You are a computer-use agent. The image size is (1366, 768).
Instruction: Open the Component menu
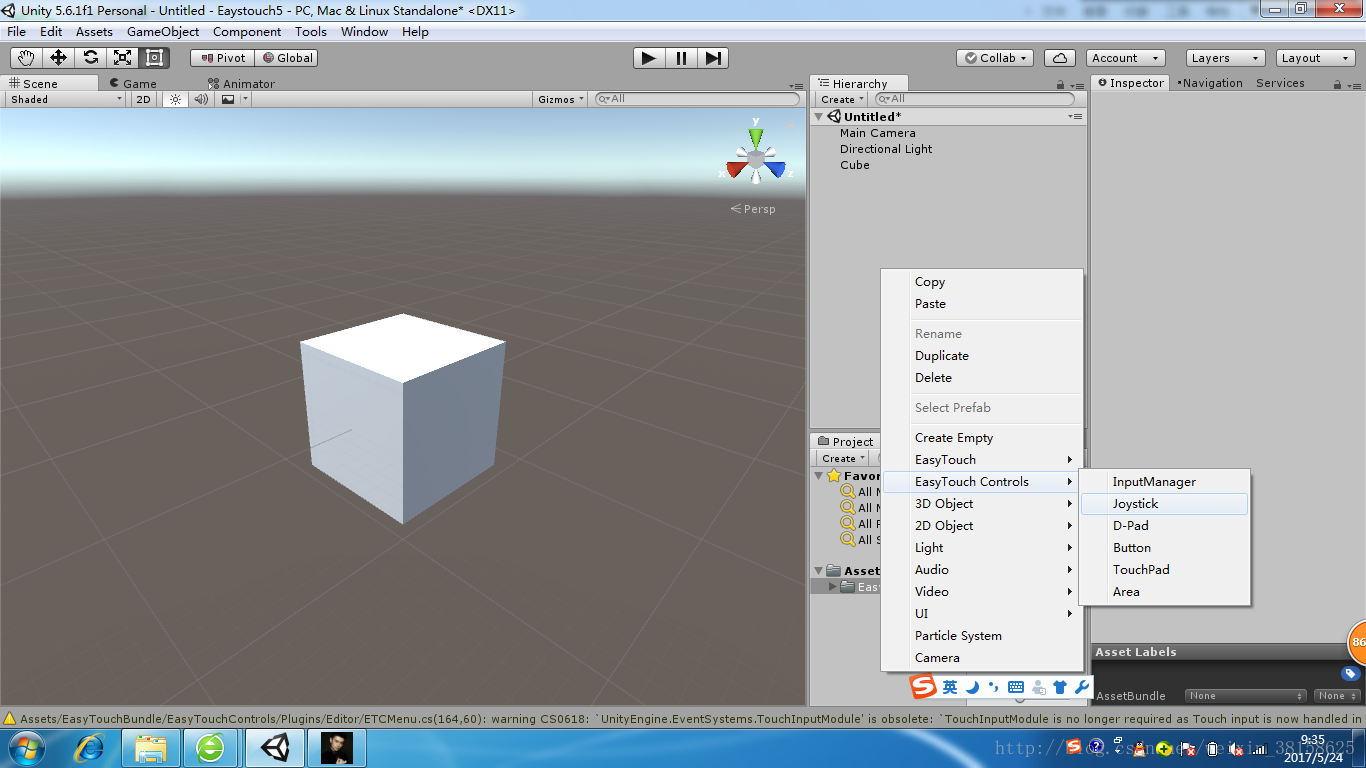click(x=247, y=32)
